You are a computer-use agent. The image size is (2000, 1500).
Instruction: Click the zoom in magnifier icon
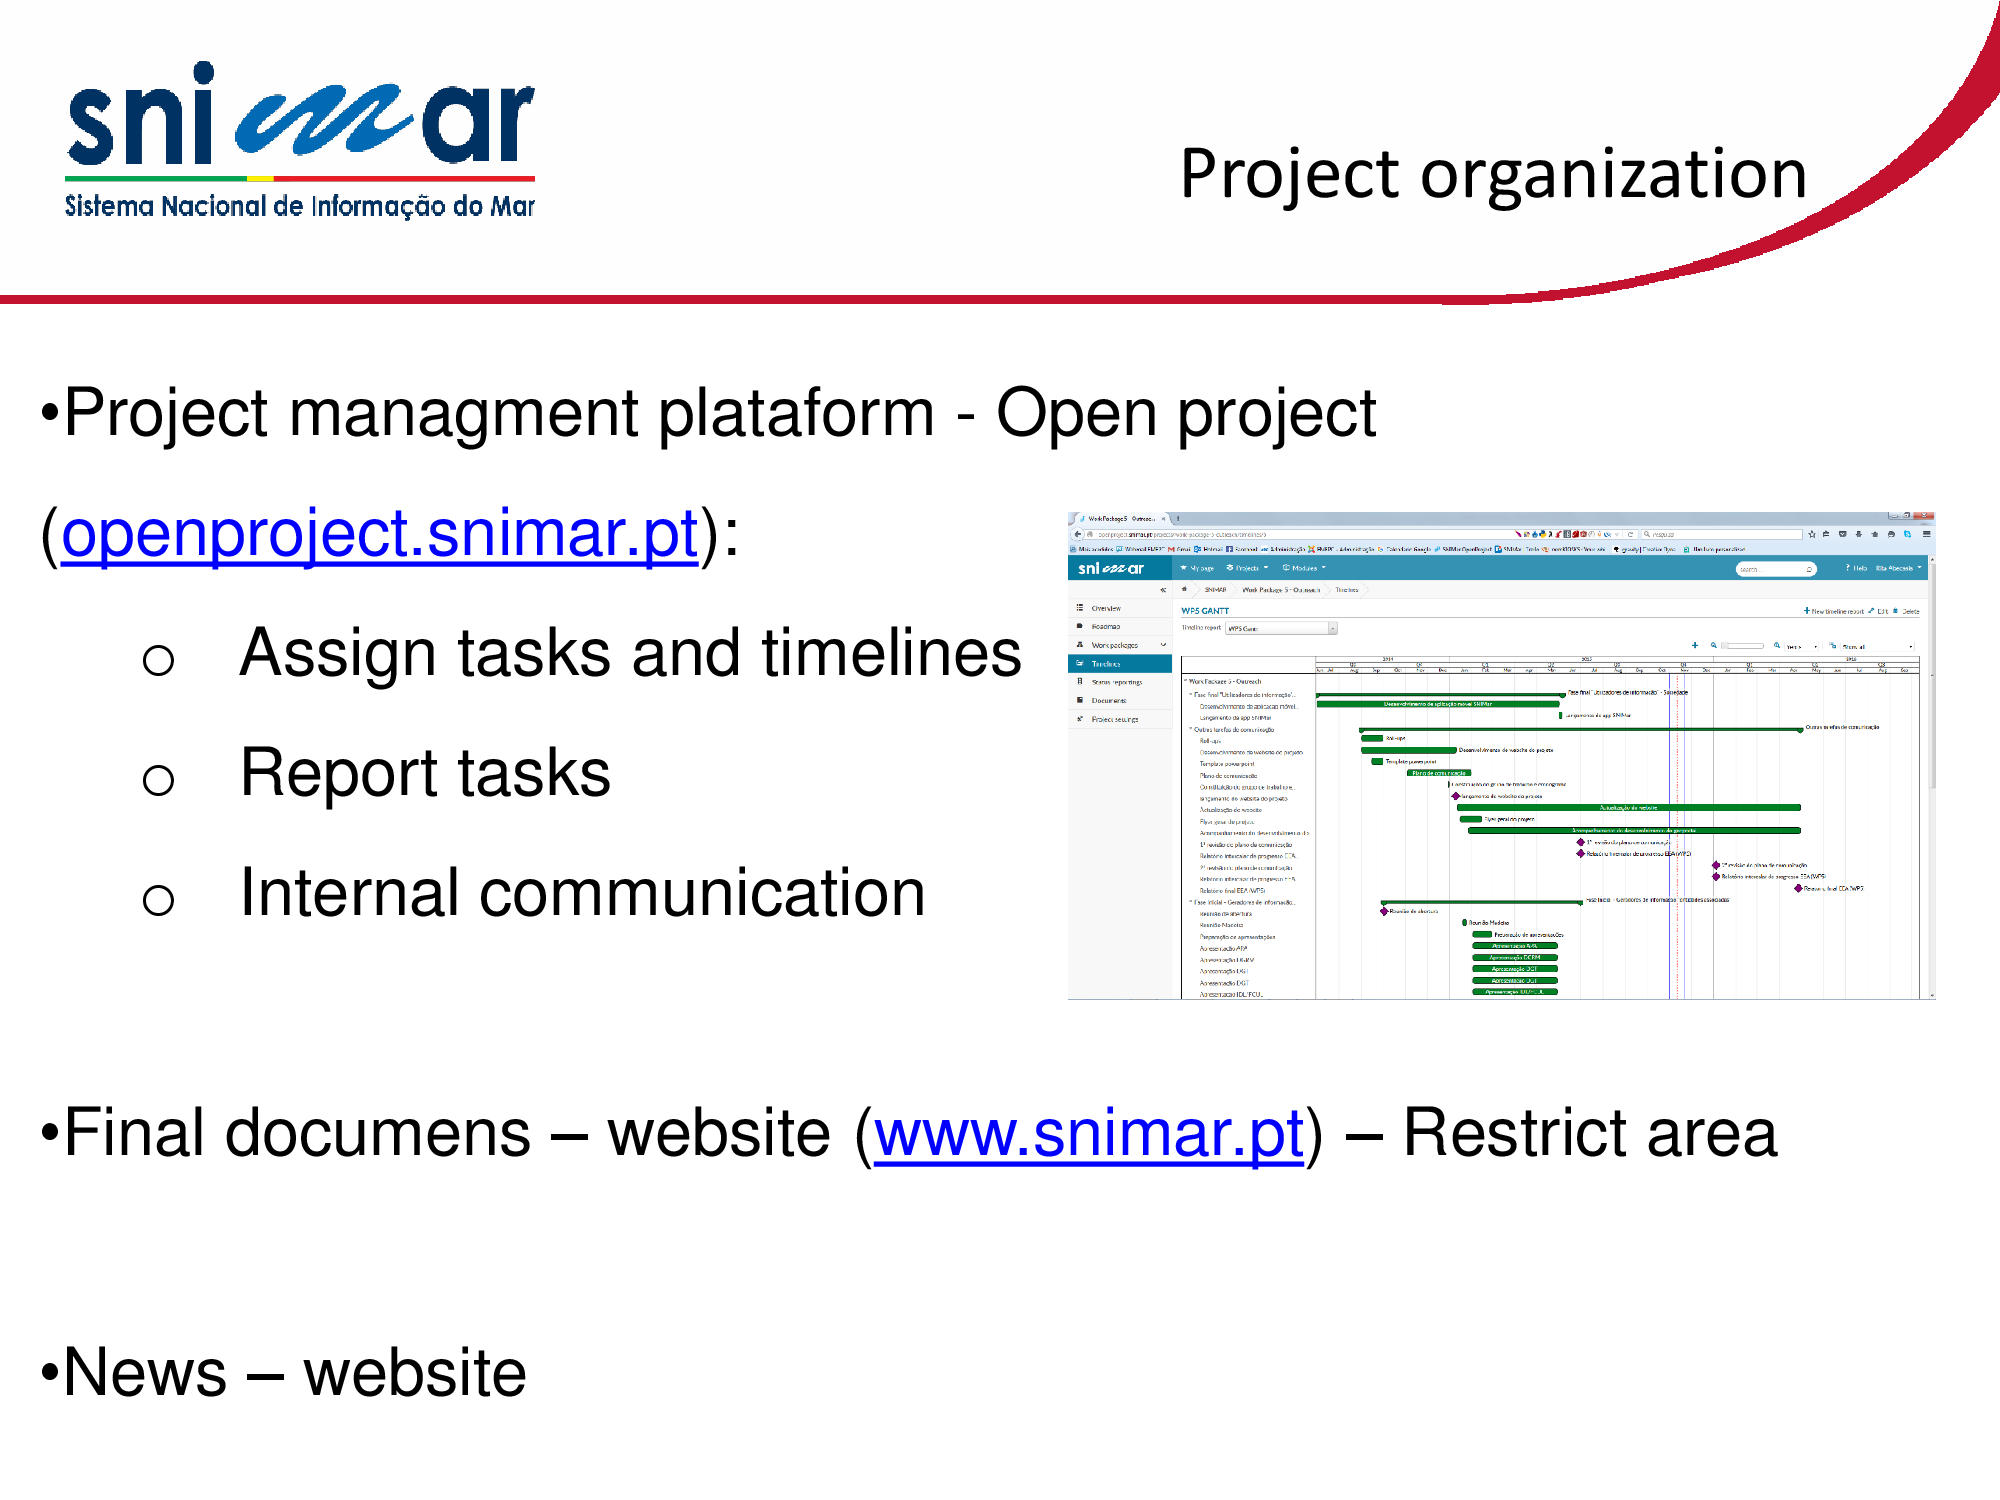1777,645
